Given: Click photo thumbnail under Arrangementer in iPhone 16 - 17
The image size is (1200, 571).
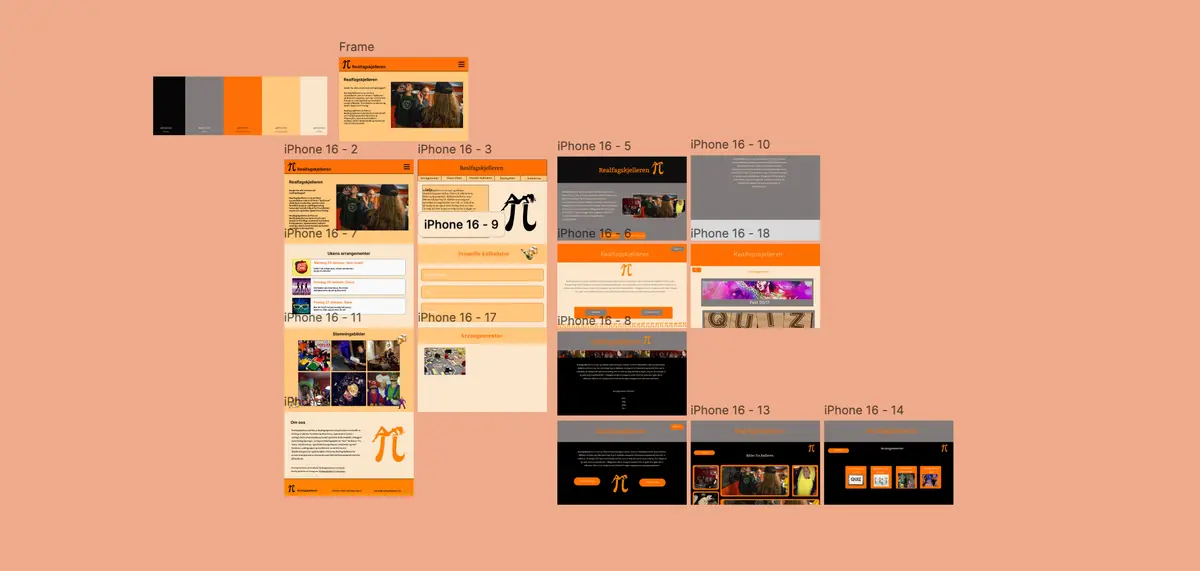Looking at the screenshot, I should [444, 360].
